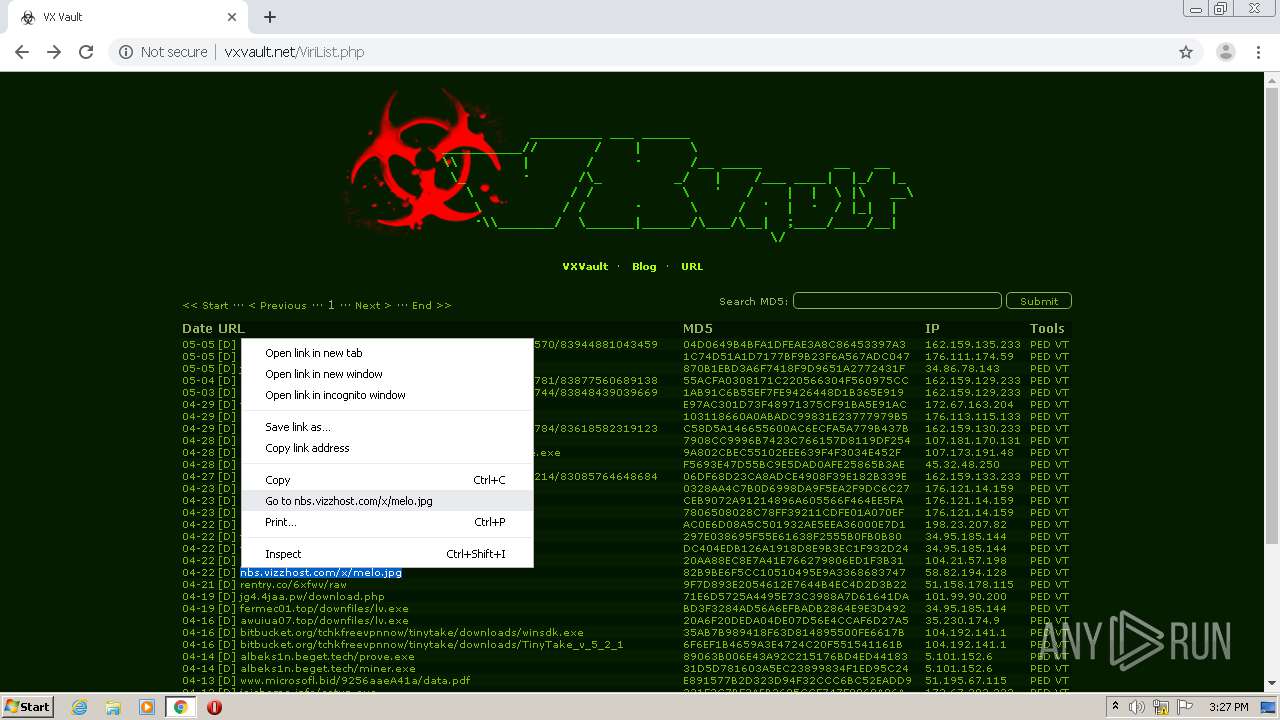Close the VX Vault tab
1280x720 pixels.
[x=232, y=17]
